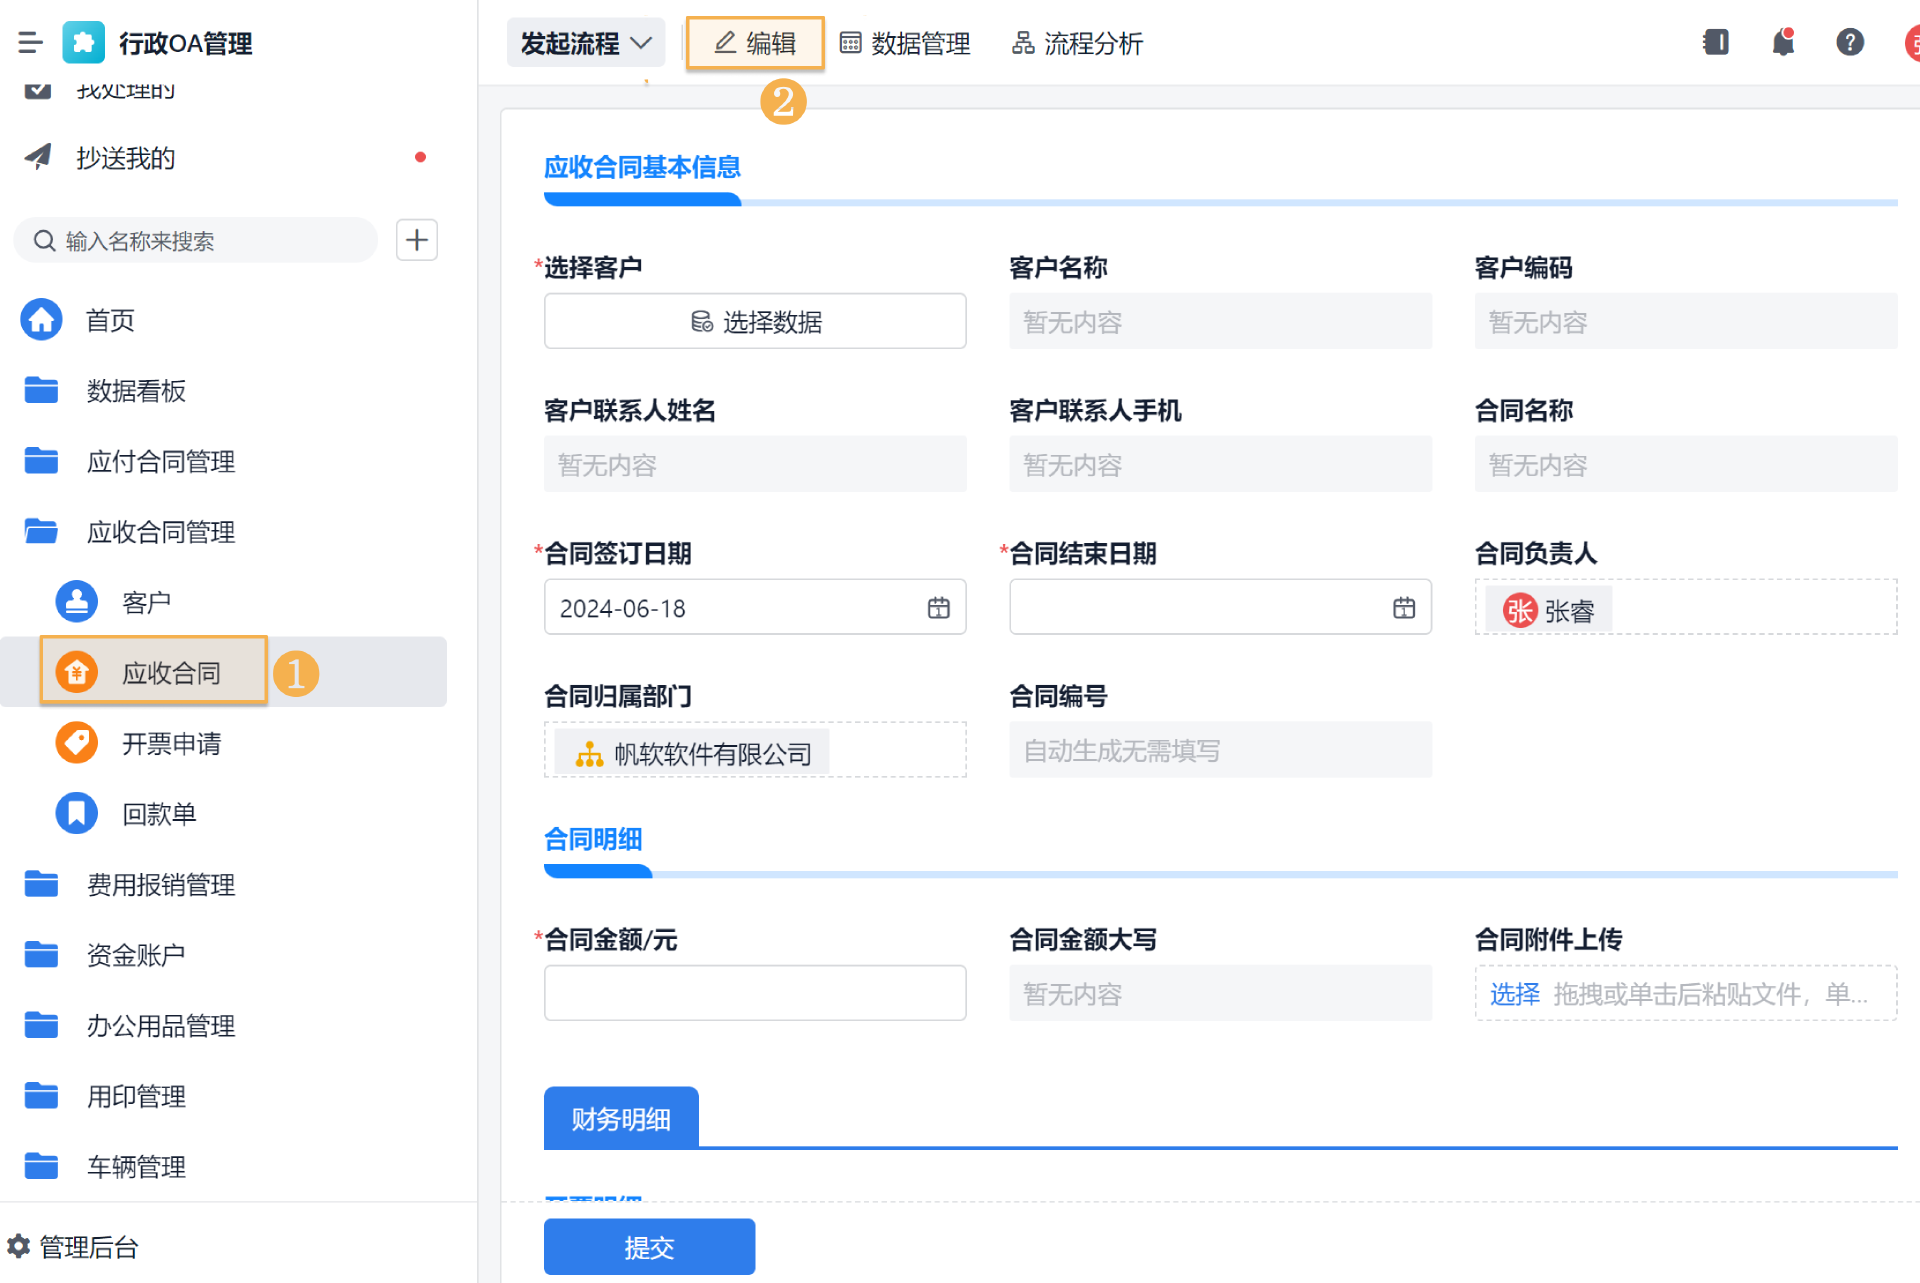Expand the 费用报销管理 folder
Image resolution: width=1920 pixels, height=1283 pixels.
coord(160,884)
